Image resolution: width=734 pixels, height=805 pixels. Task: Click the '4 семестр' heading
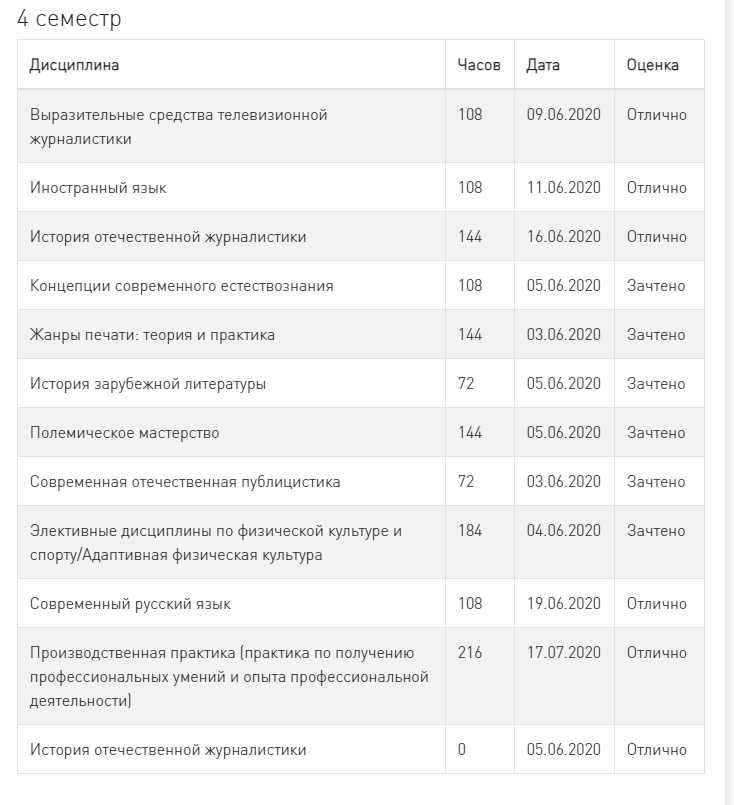pyautogui.click(x=69, y=18)
